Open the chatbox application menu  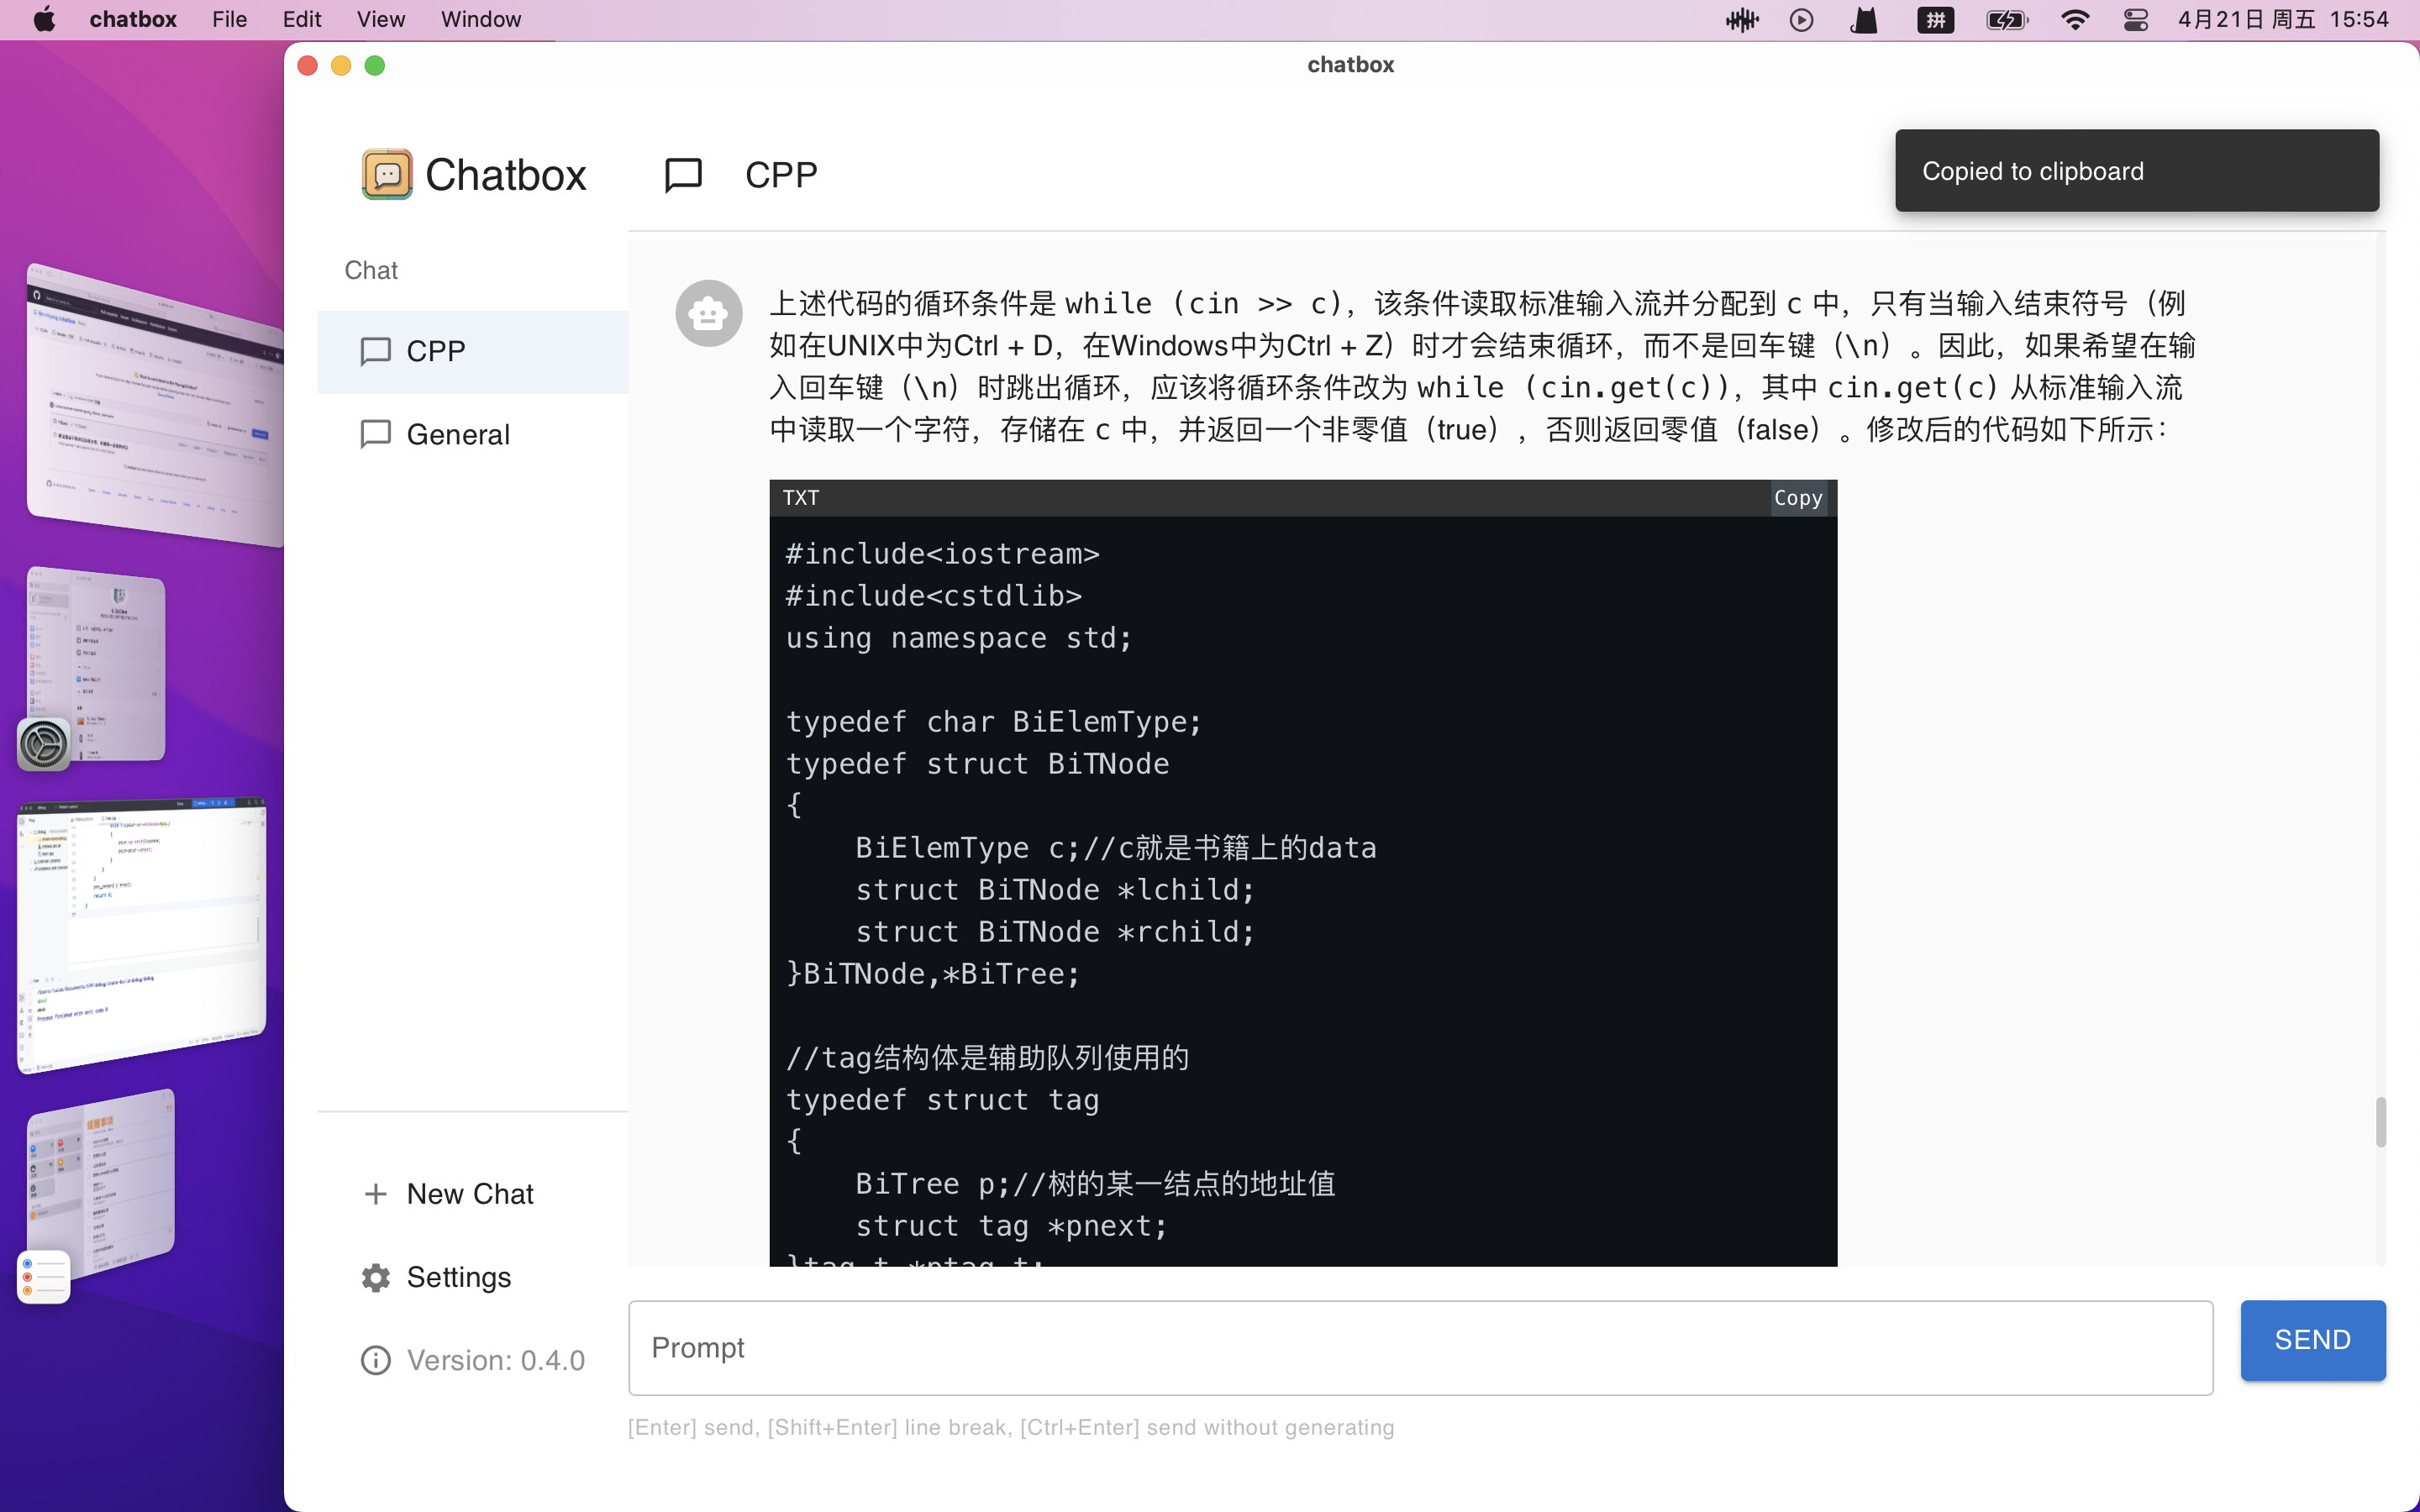[x=133, y=19]
